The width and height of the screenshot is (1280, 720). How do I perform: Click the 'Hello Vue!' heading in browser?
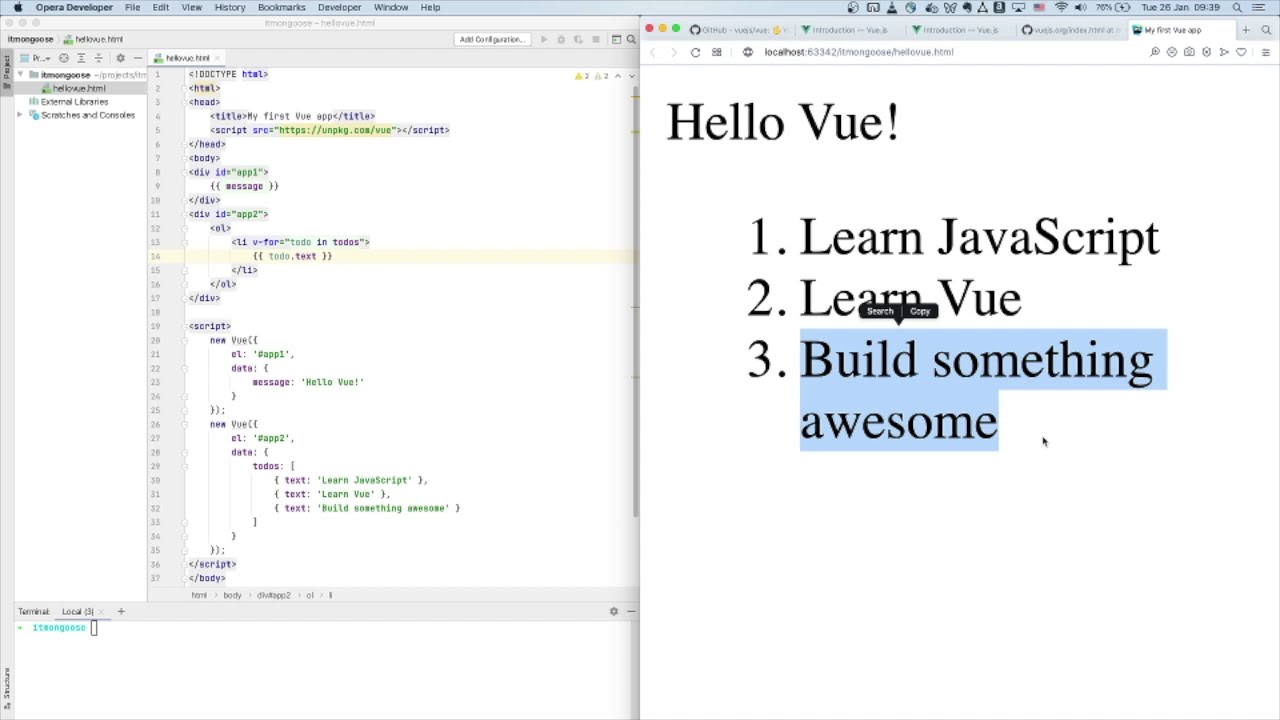coord(782,122)
